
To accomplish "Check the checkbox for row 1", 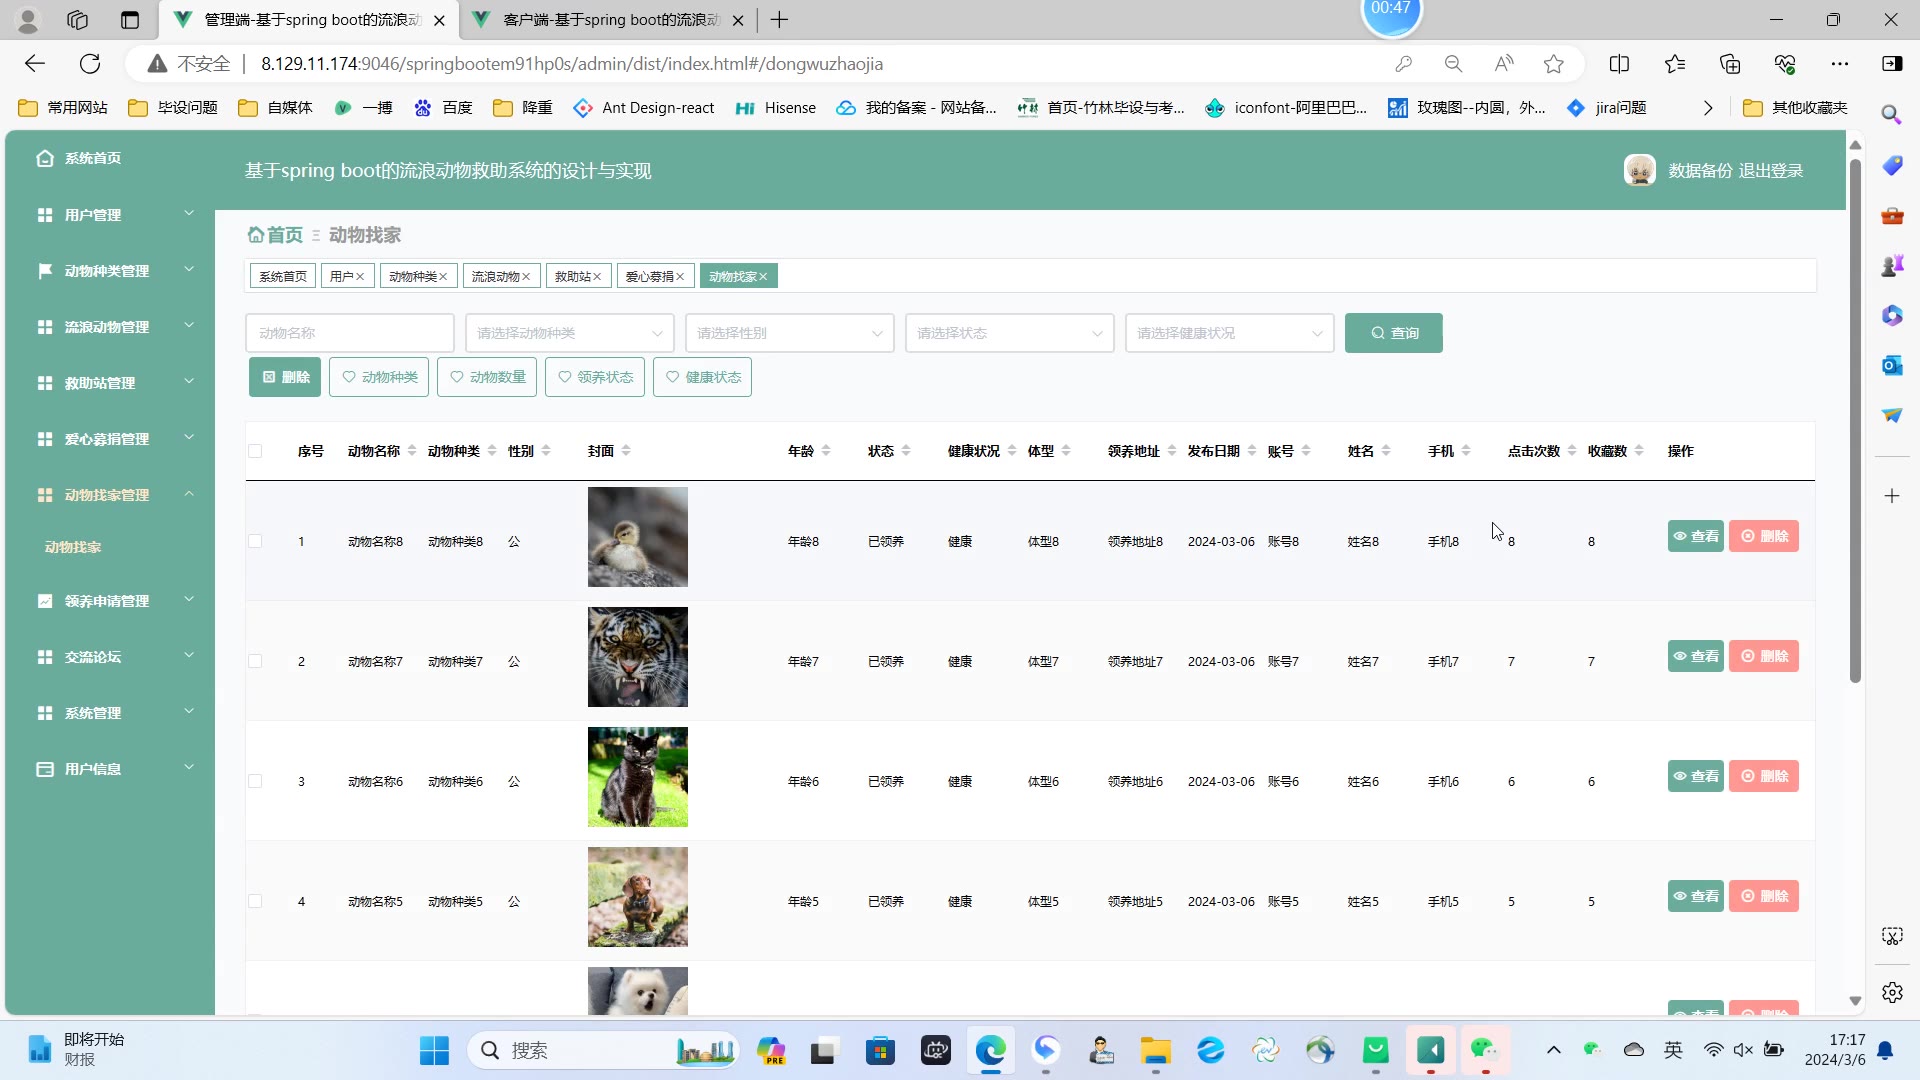I will point(255,541).
